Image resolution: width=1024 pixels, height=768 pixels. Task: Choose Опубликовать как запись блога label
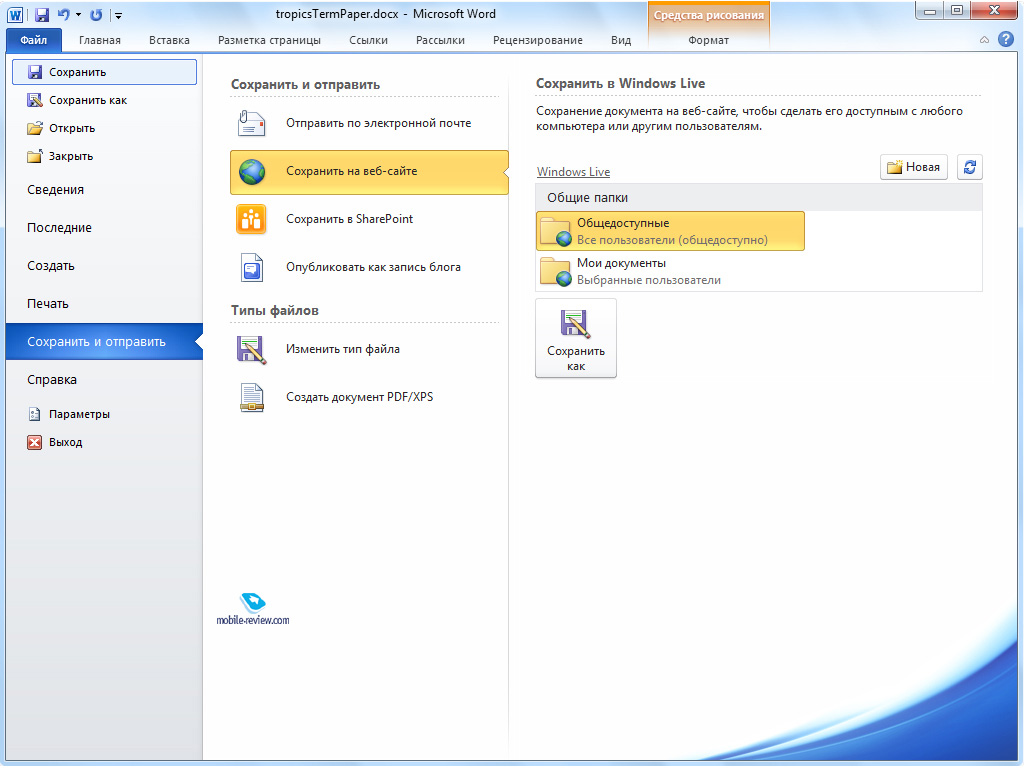[x=373, y=267]
